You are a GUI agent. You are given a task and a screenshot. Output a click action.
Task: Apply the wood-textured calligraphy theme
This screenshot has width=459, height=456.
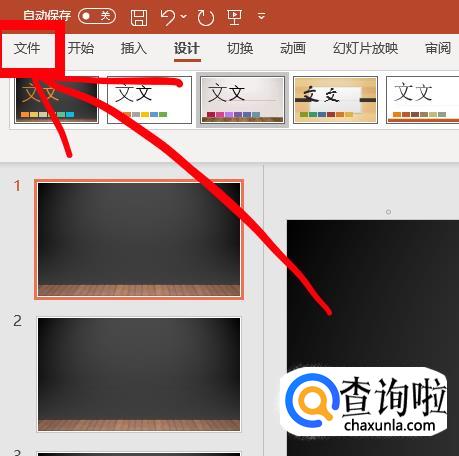coord(335,100)
